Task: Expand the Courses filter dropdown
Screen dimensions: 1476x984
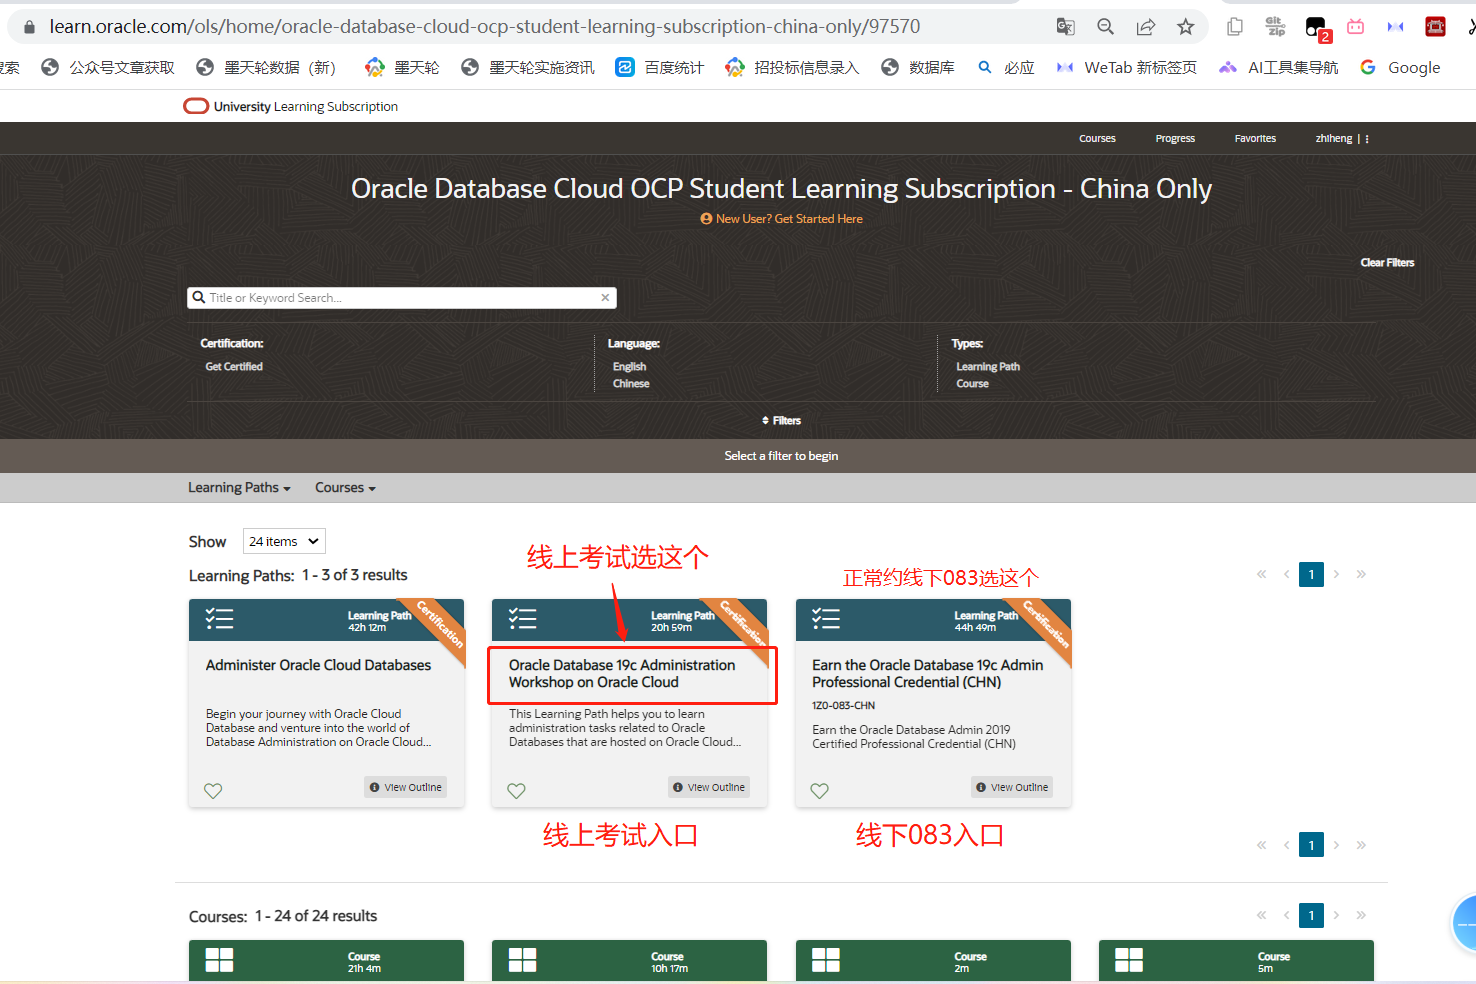Action: point(344,487)
